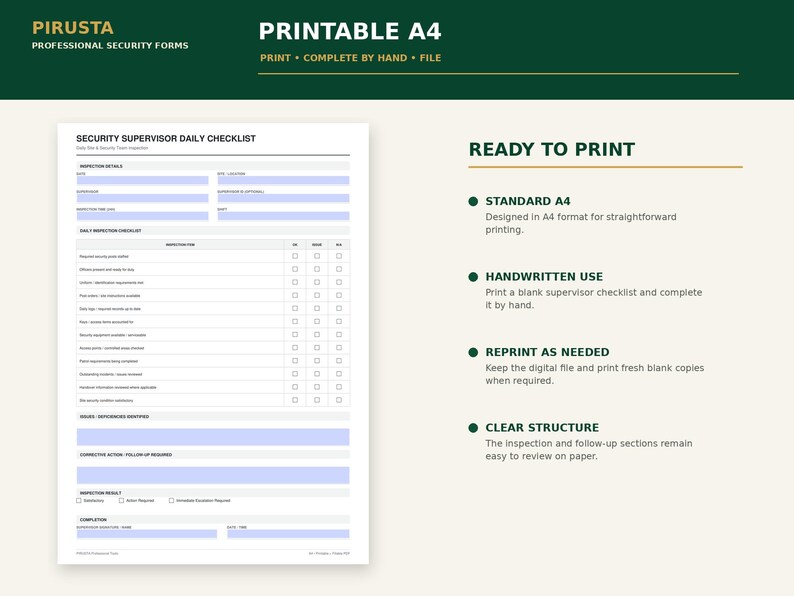Click the HANDWRITTEN USE feature title

(x=544, y=276)
